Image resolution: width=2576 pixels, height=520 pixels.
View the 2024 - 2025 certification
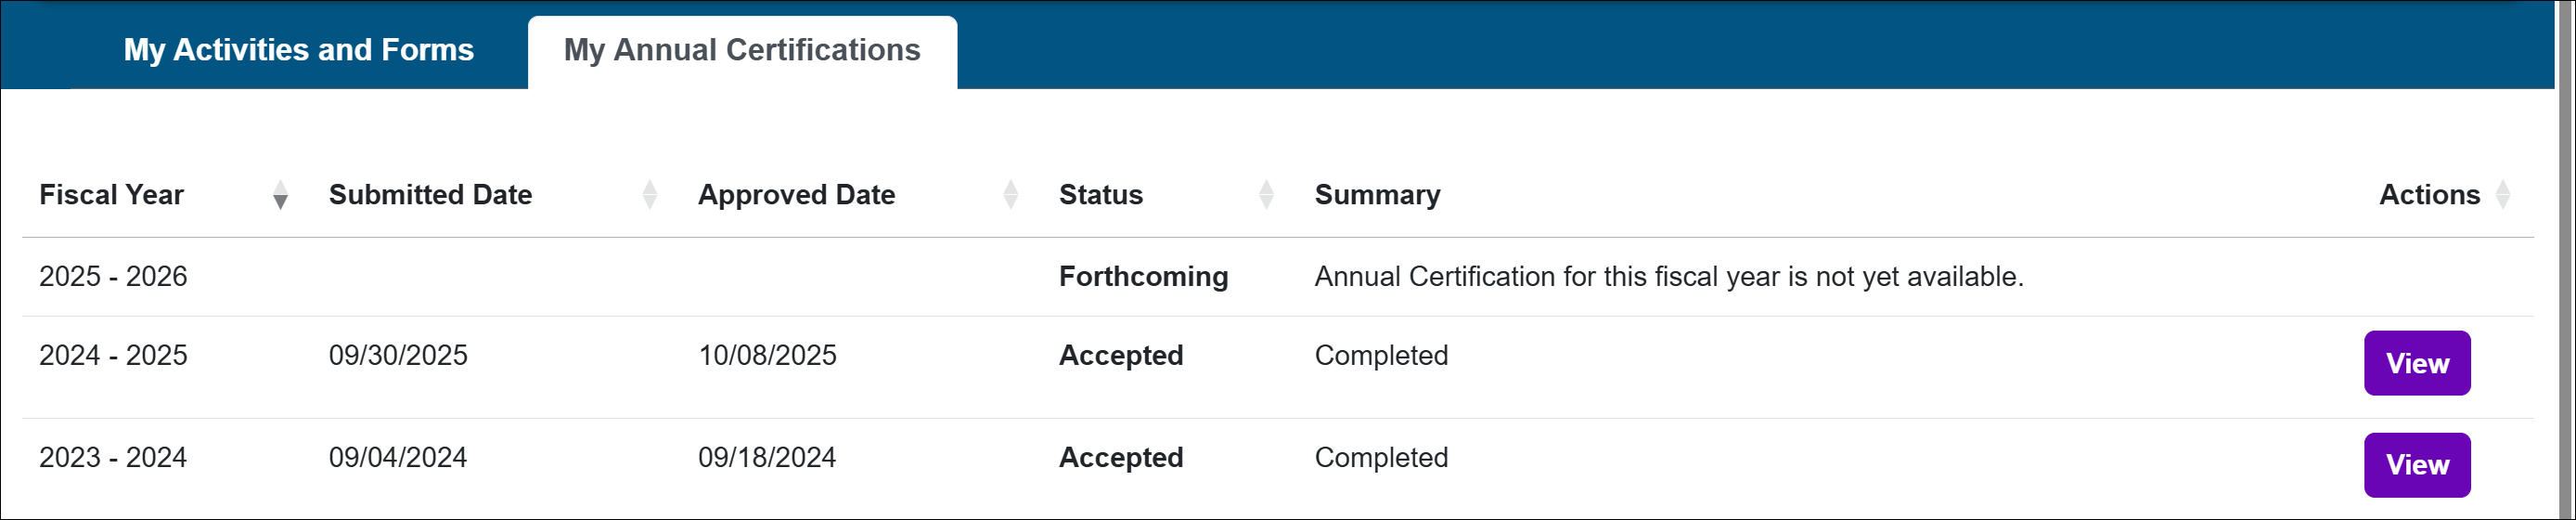click(x=2416, y=363)
